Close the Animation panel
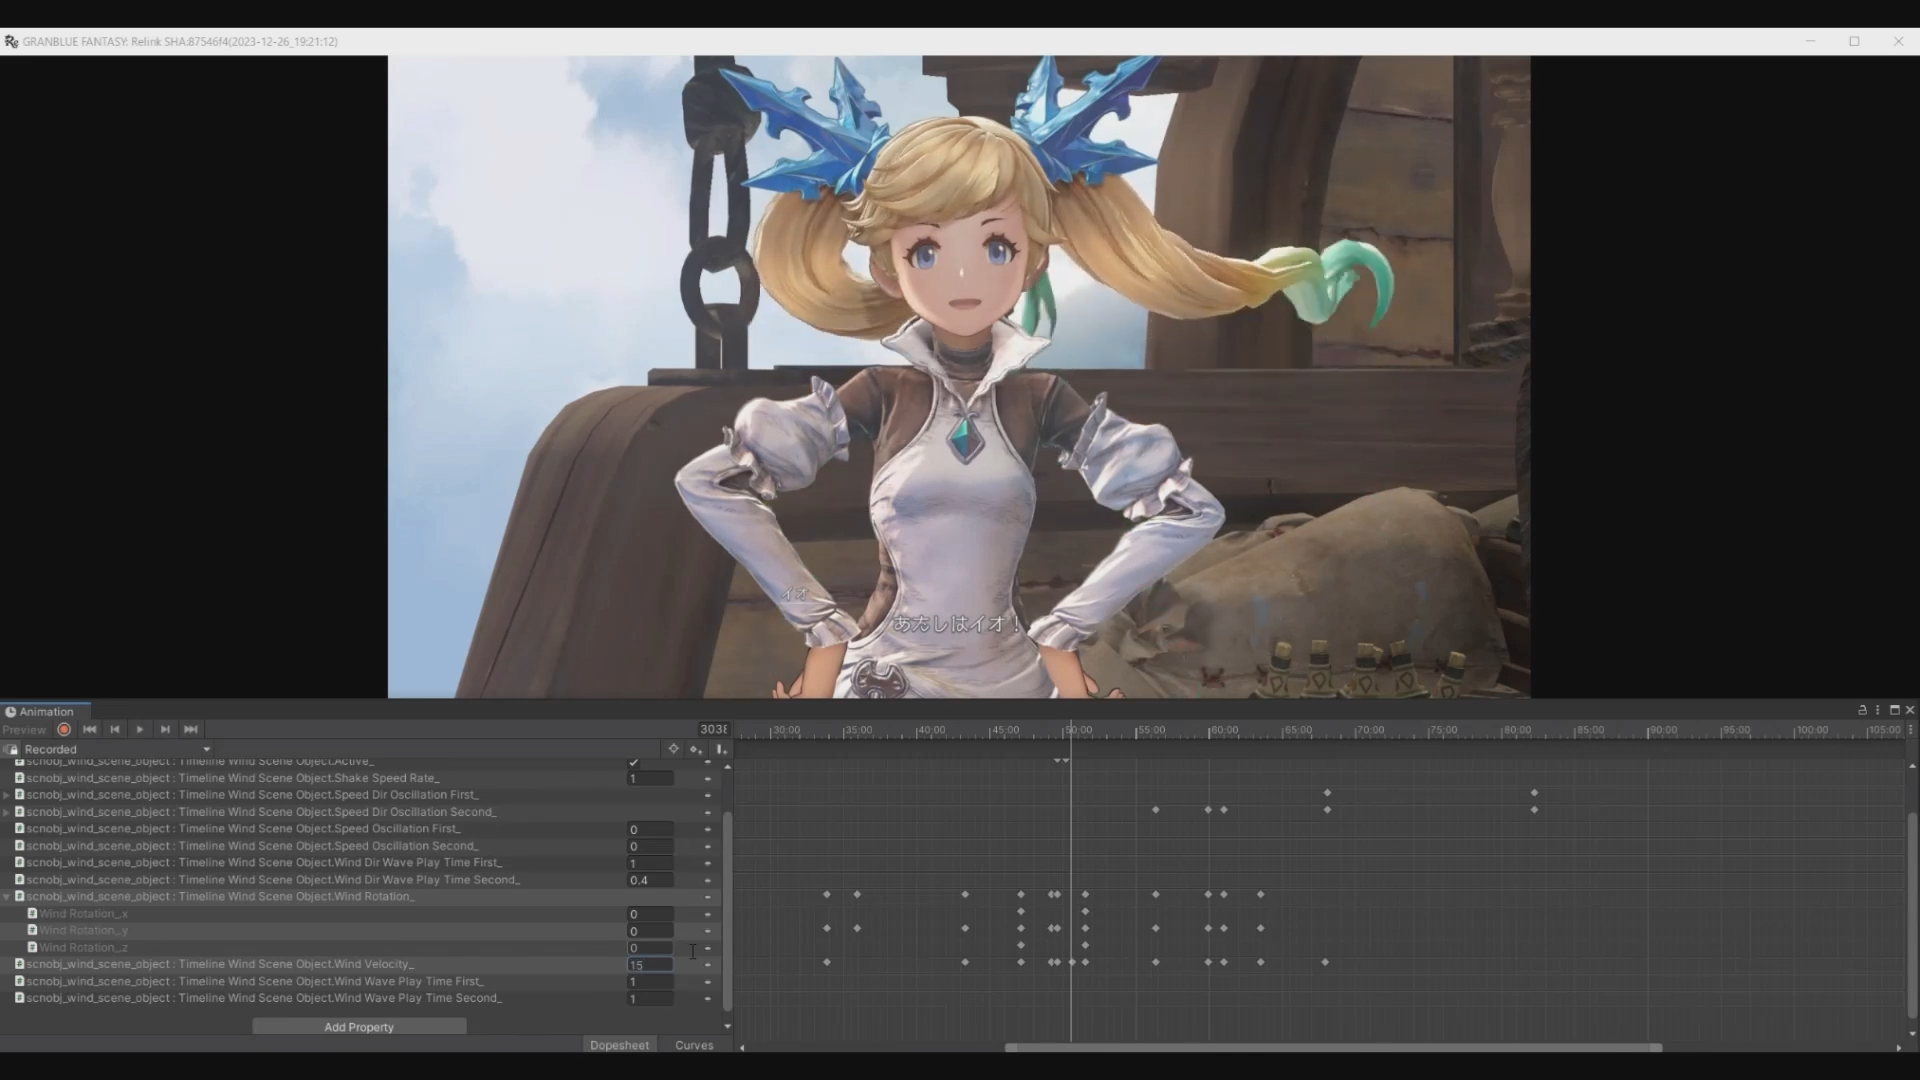Viewport: 1920px width, 1080px height. tap(1910, 710)
